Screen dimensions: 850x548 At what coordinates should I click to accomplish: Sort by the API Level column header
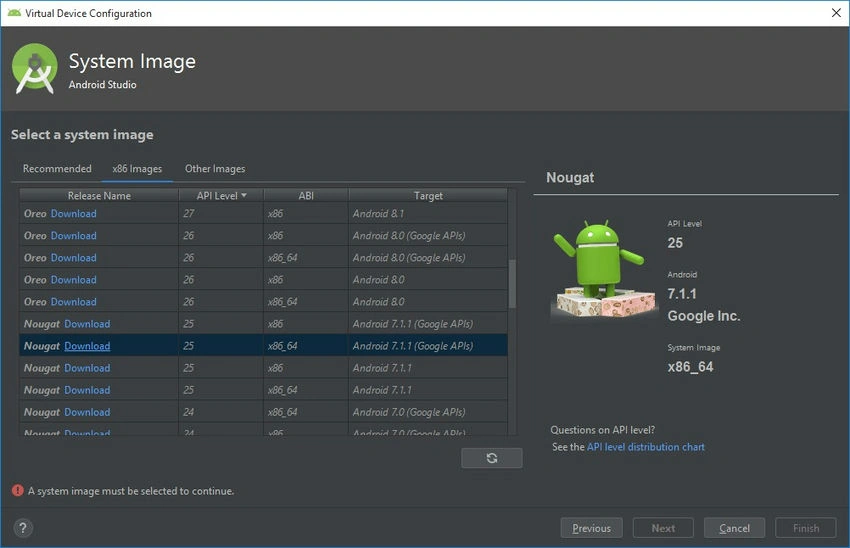[221, 196]
